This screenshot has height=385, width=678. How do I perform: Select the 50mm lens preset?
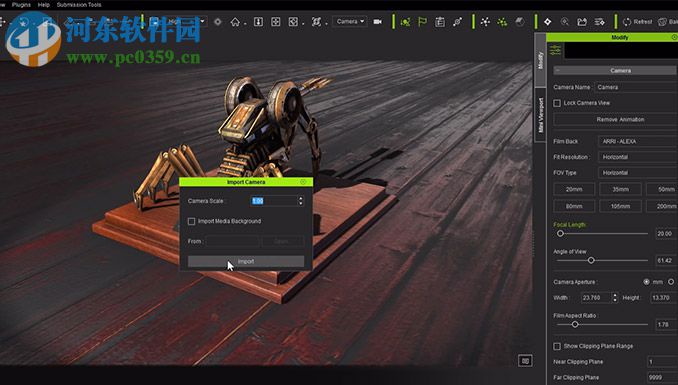point(662,189)
